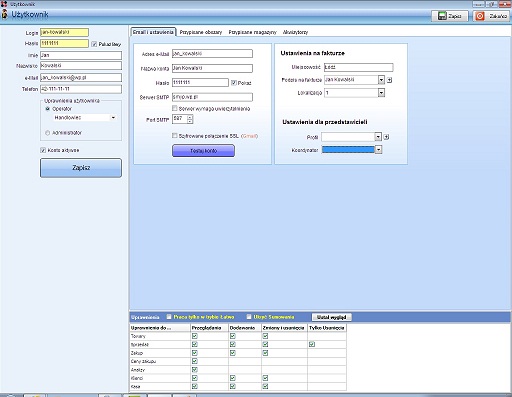Enable Szyfrowane połączenie SSL checkbox
The image size is (512, 397).
[x=175, y=136]
